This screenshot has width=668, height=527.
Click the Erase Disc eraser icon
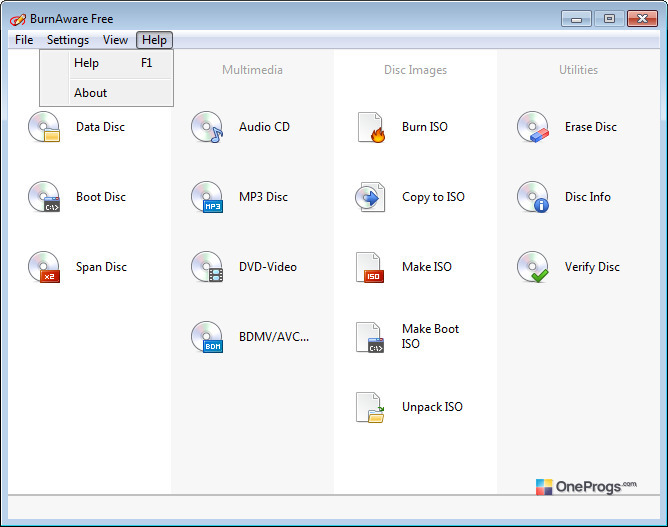533,127
